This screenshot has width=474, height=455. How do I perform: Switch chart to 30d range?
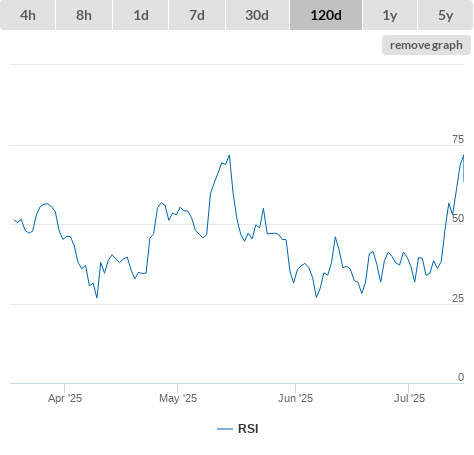pyautogui.click(x=257, y=15)
